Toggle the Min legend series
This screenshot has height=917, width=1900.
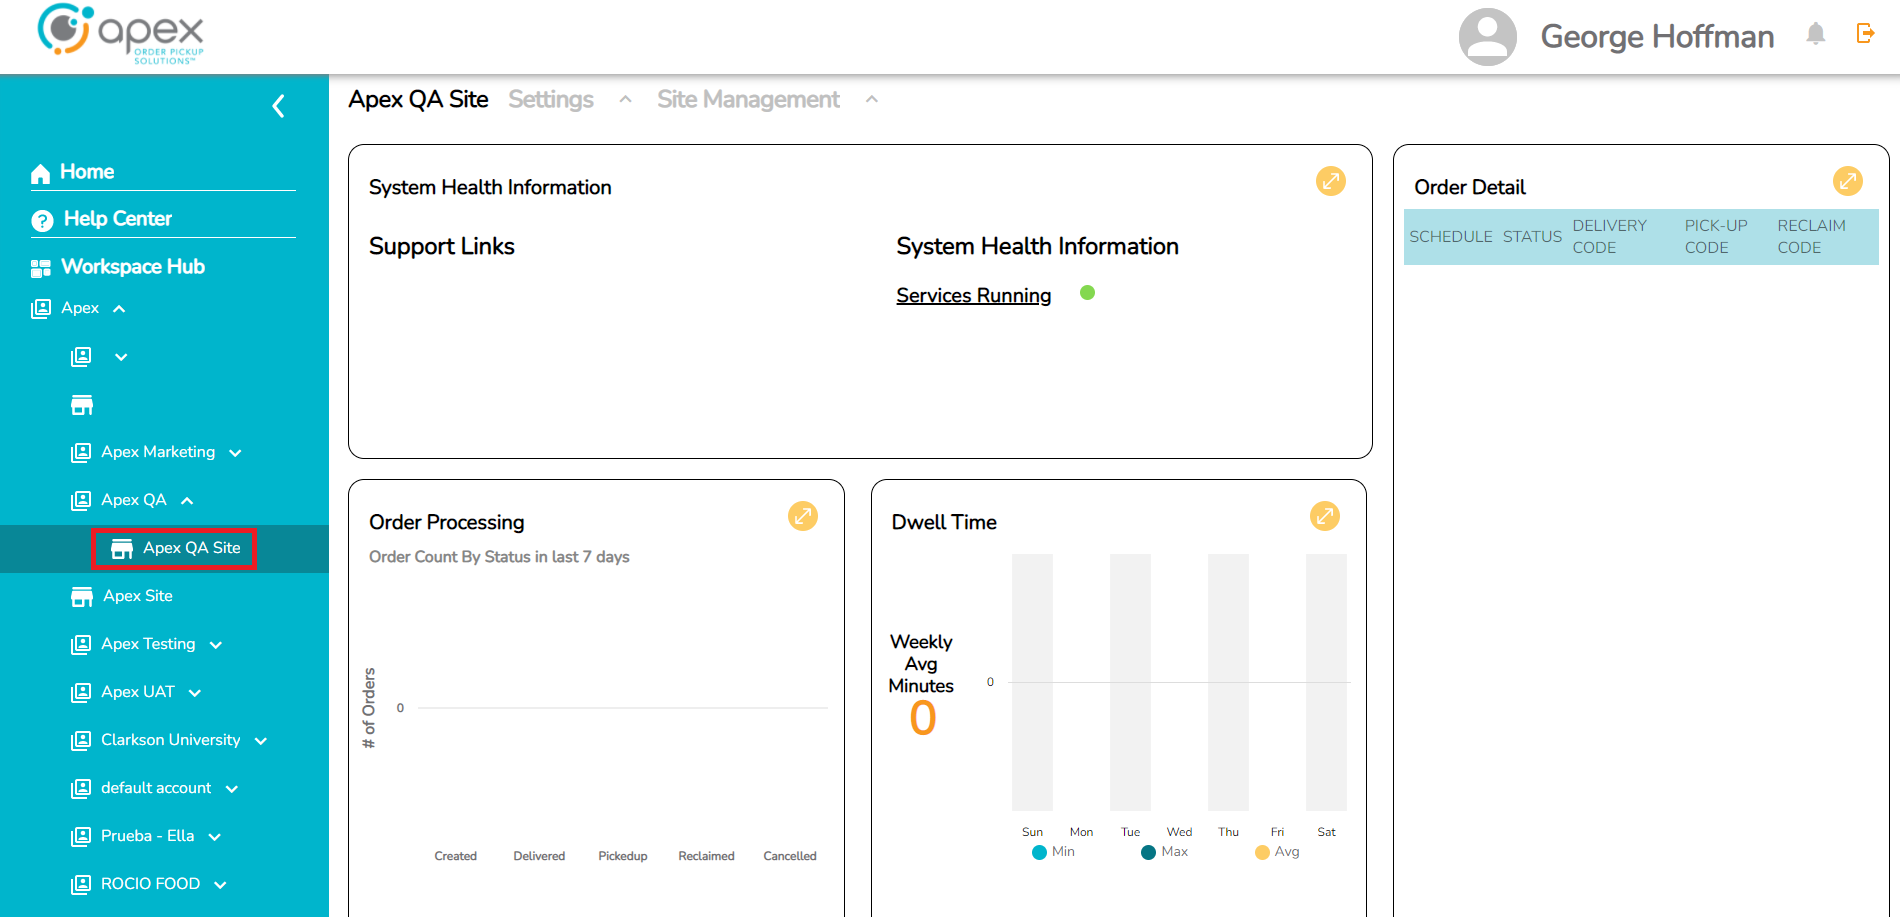tap(1053, 852)
